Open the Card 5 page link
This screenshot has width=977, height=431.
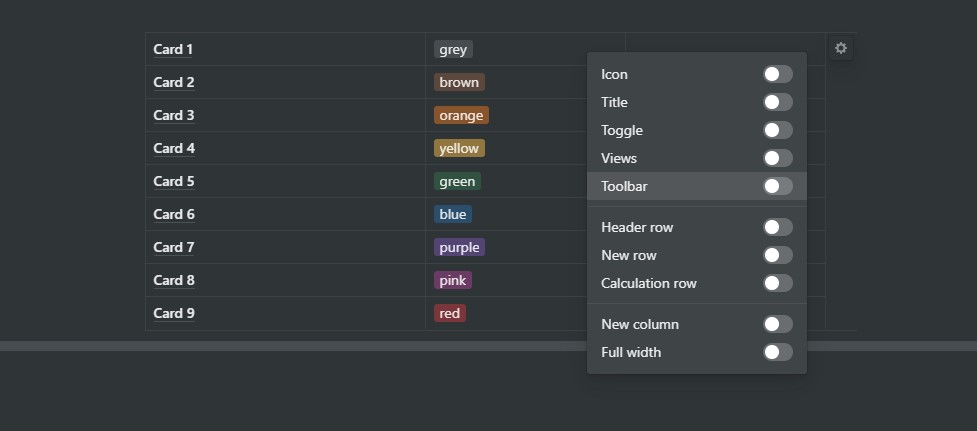[x=174, y=181]
